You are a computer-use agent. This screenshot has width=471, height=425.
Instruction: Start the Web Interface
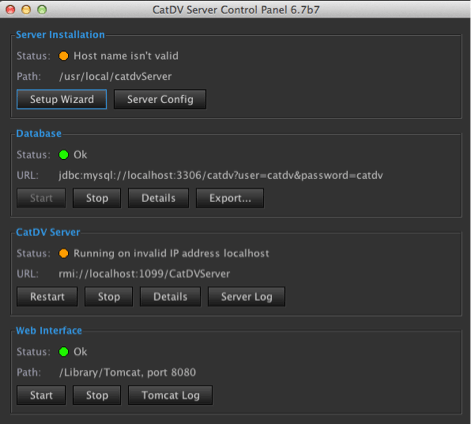click(x=41, y=395)
